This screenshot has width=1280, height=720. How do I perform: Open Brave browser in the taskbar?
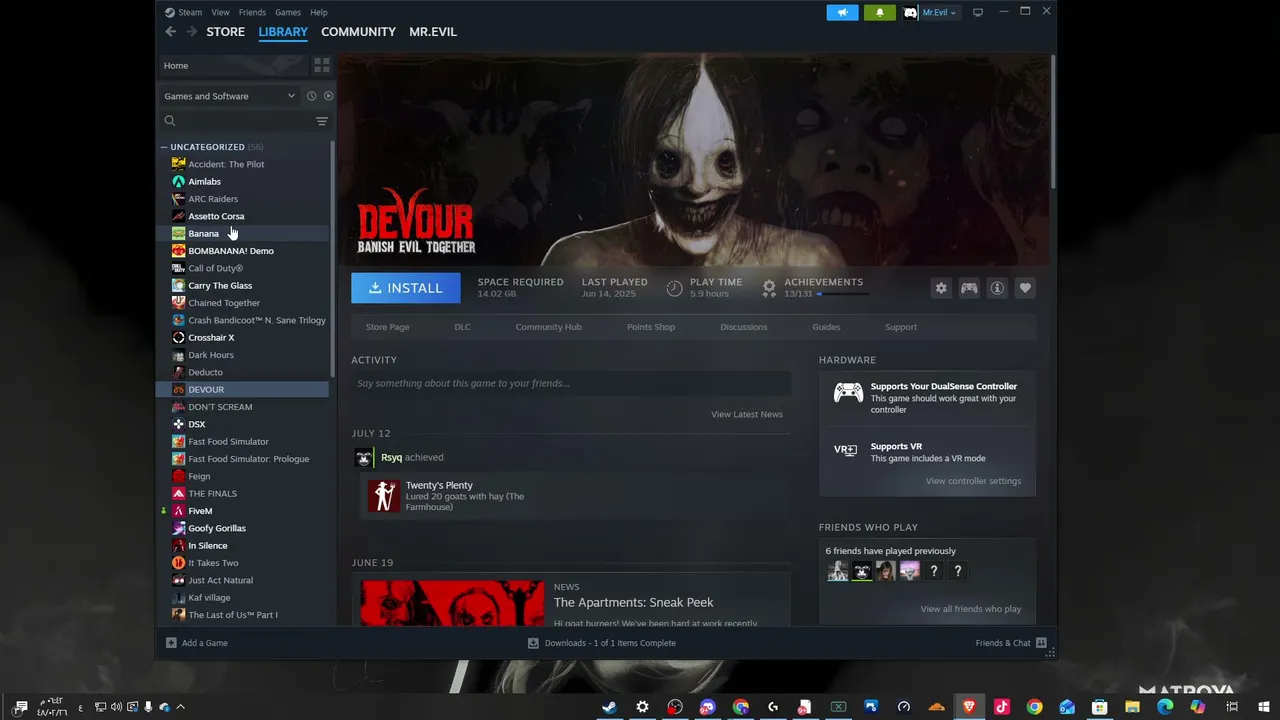[x=969, y=707]
